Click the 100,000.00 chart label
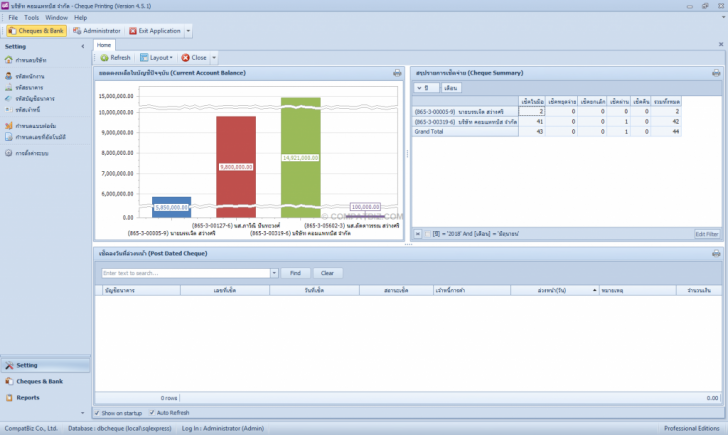Screen dimensions: 728x435 (x=365, y=207)
